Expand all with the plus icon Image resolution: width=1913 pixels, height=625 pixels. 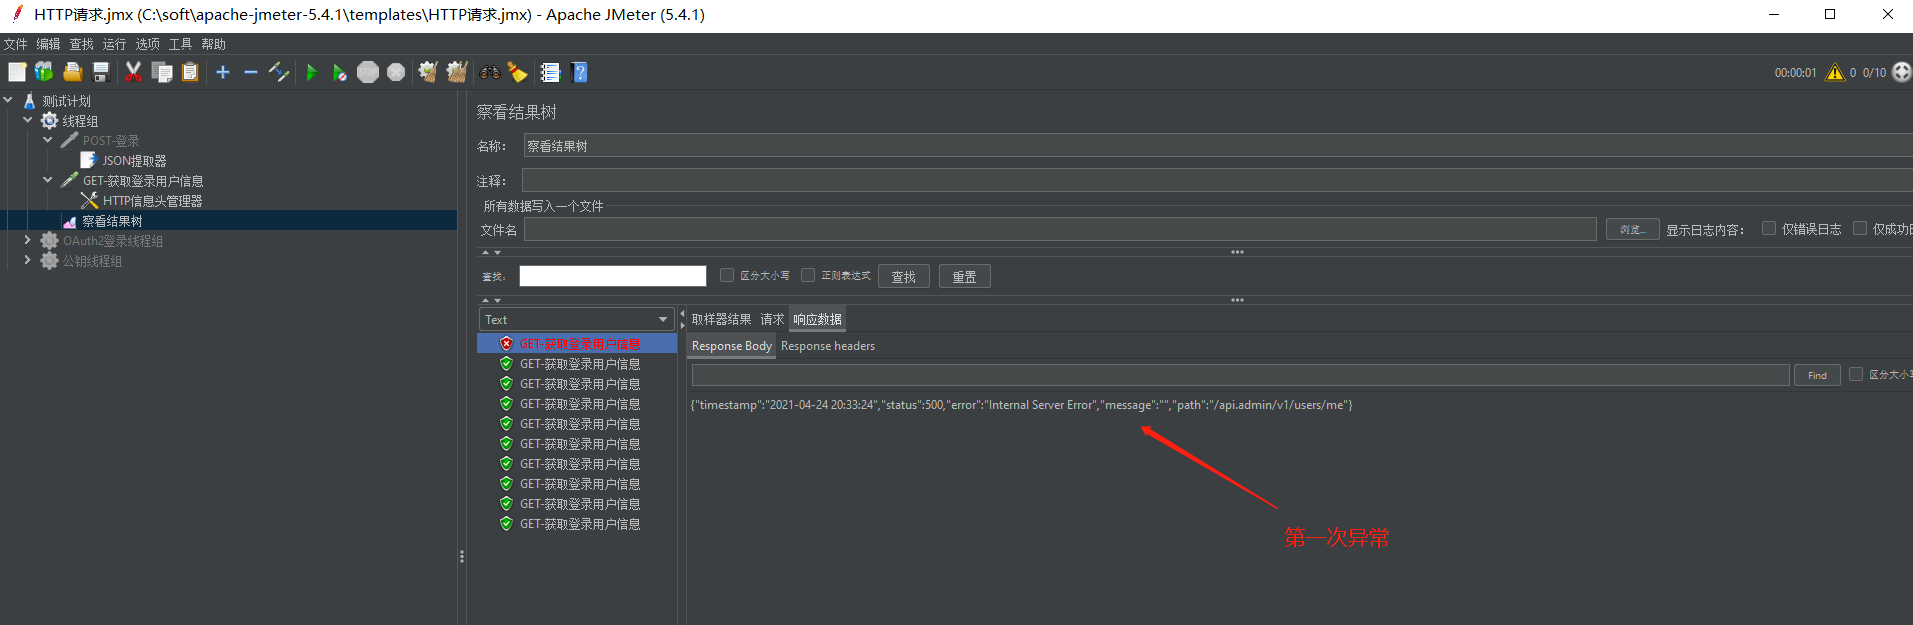pyautogui.click(x=223, y=72)
